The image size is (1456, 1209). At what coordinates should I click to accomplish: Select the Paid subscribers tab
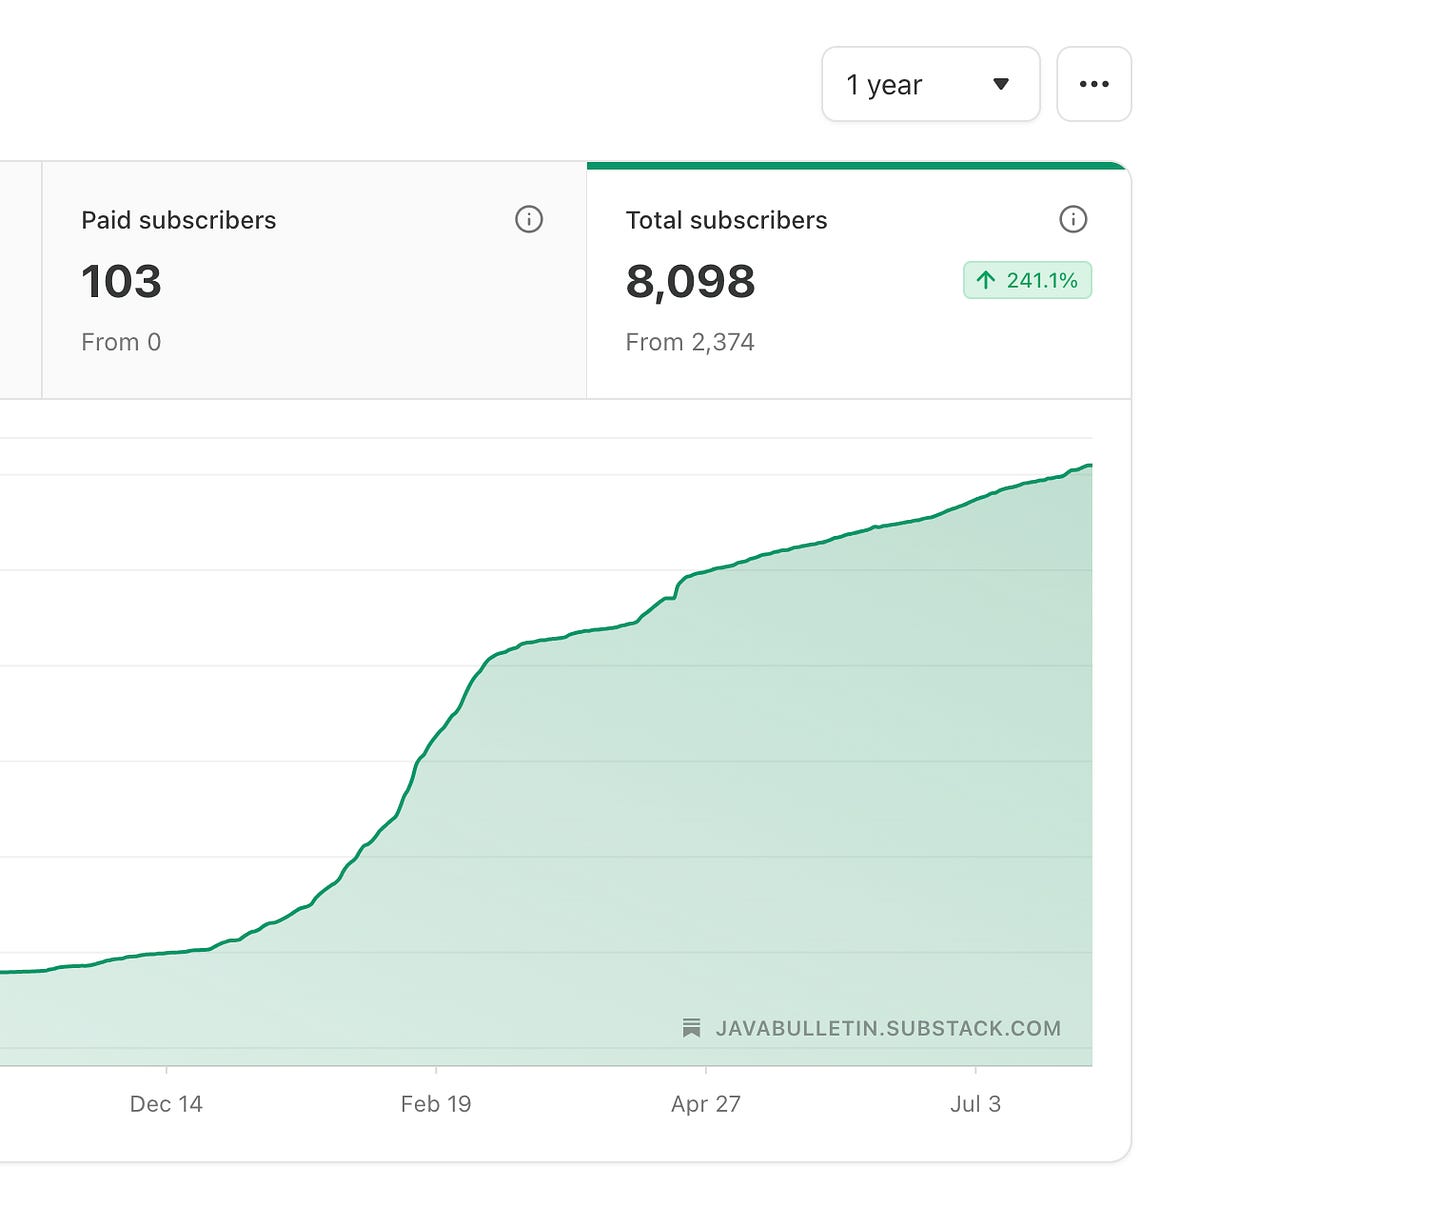314,280
